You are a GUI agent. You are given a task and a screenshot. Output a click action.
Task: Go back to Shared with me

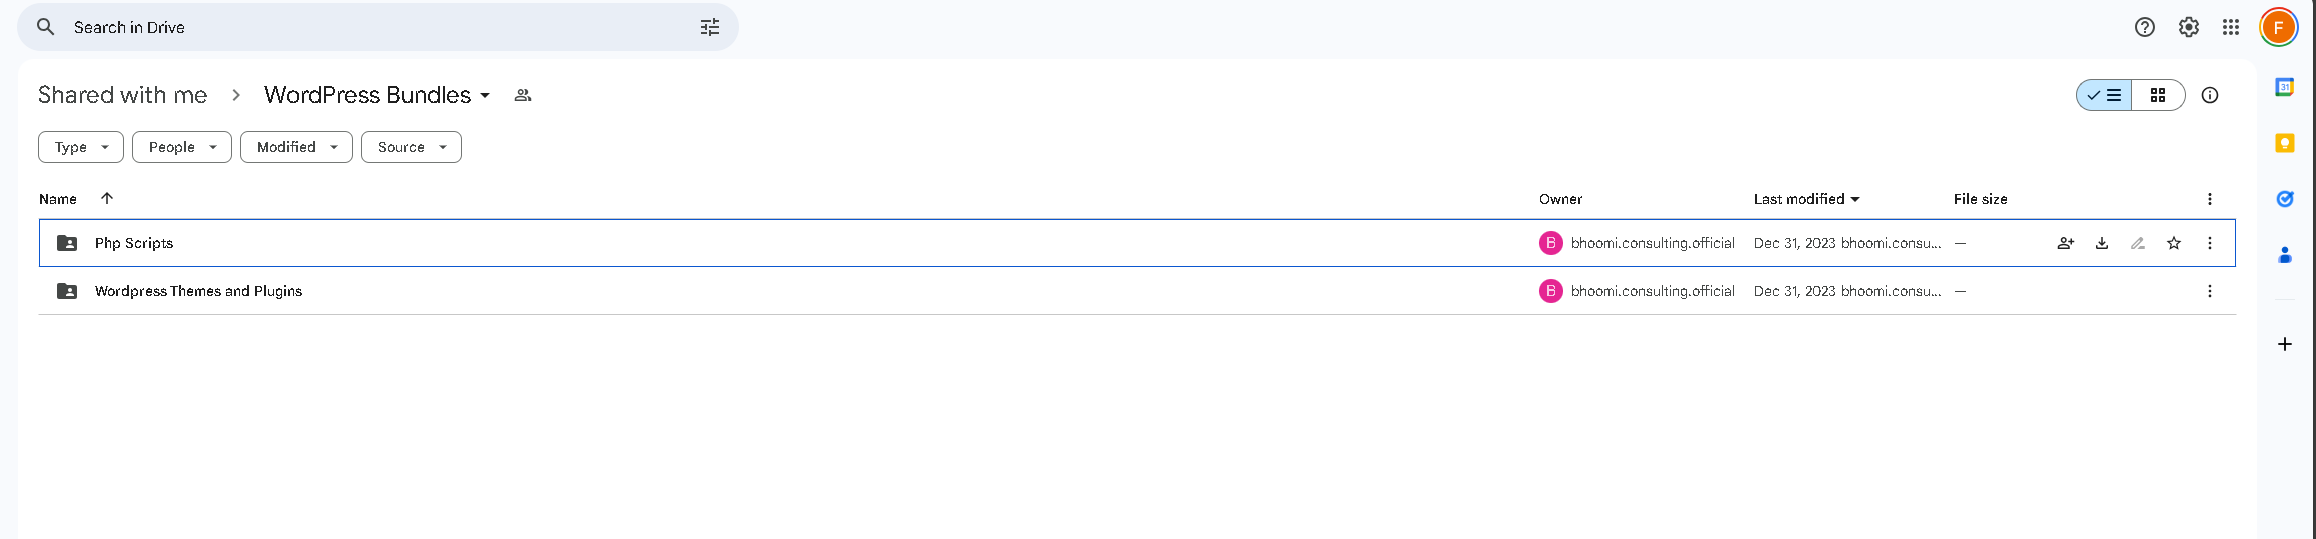pos(122,95)
